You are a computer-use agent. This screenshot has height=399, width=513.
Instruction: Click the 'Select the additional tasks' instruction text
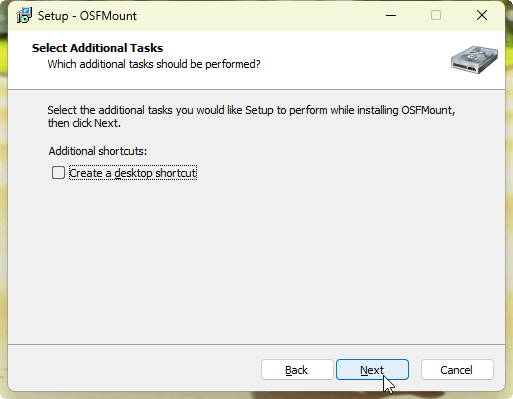[x=251, y=116]
